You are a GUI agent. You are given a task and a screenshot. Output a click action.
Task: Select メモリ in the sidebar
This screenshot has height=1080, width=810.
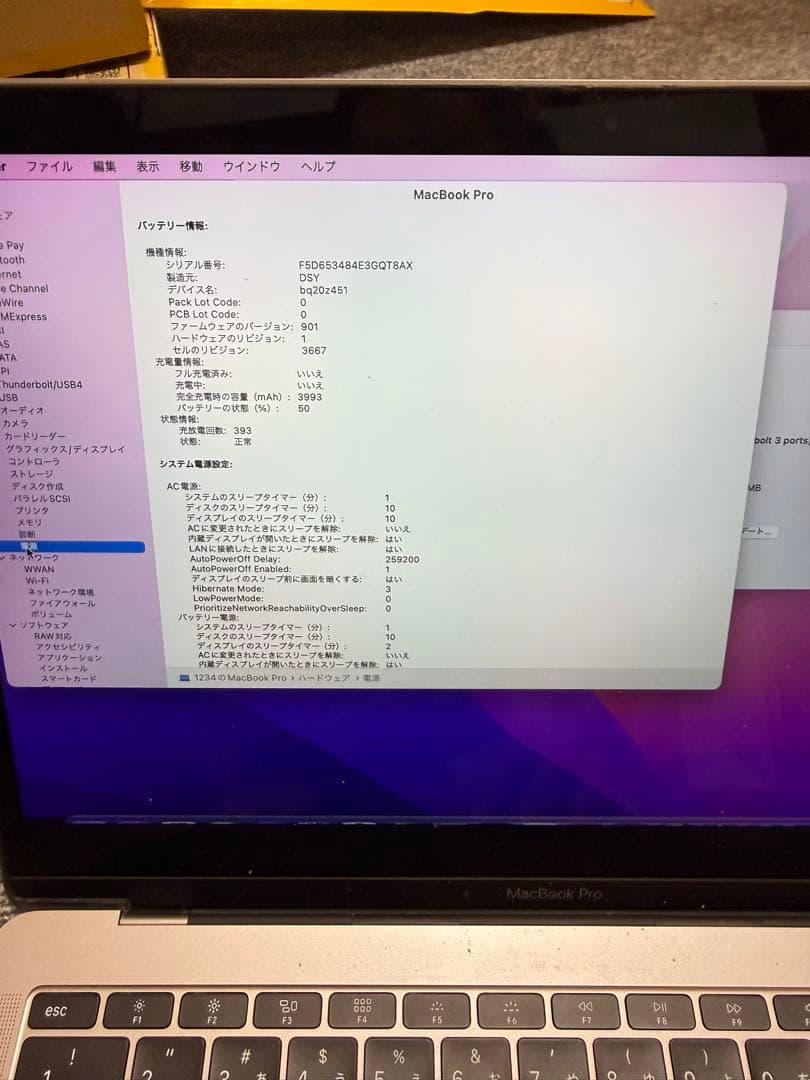(x=30, y=522)
